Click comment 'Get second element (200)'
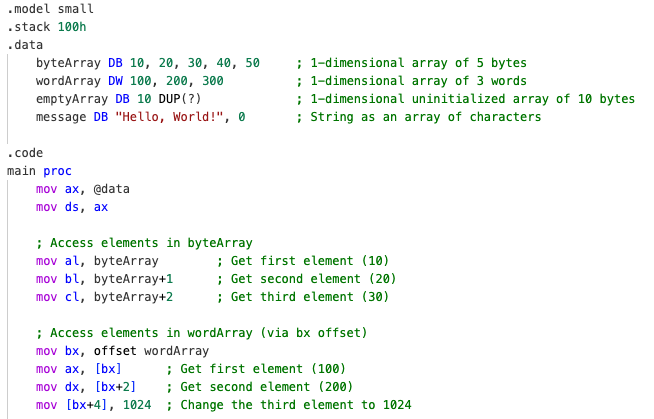The width and height of the screenshot is (654, 419). [266, 387]
